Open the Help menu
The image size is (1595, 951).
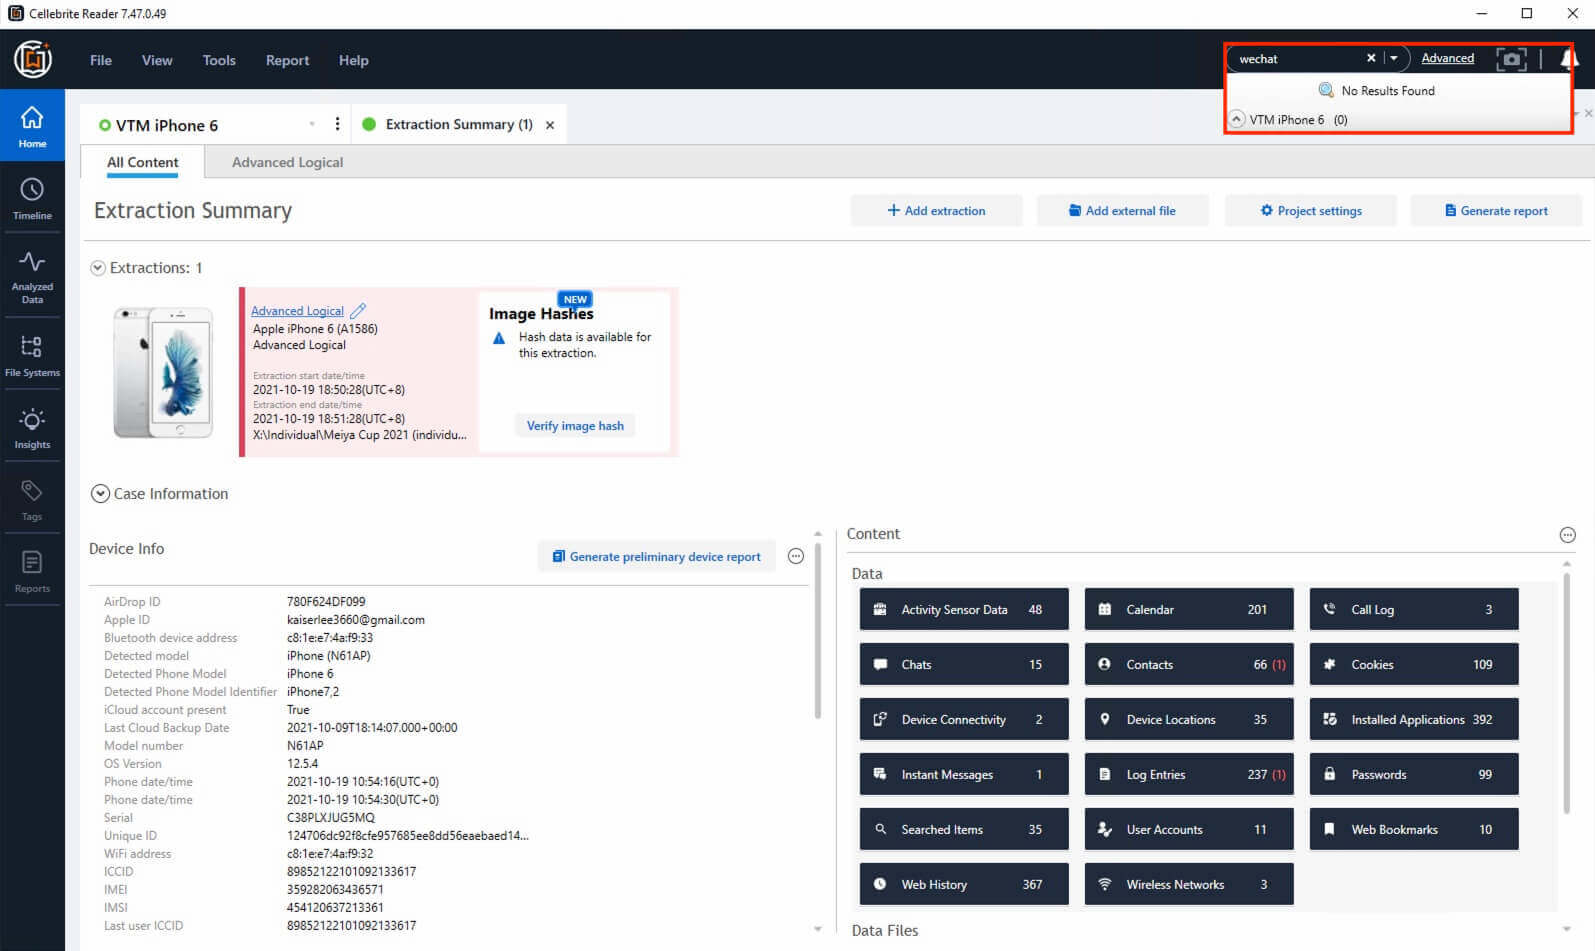pyautogui.click(x=353, y=60)
